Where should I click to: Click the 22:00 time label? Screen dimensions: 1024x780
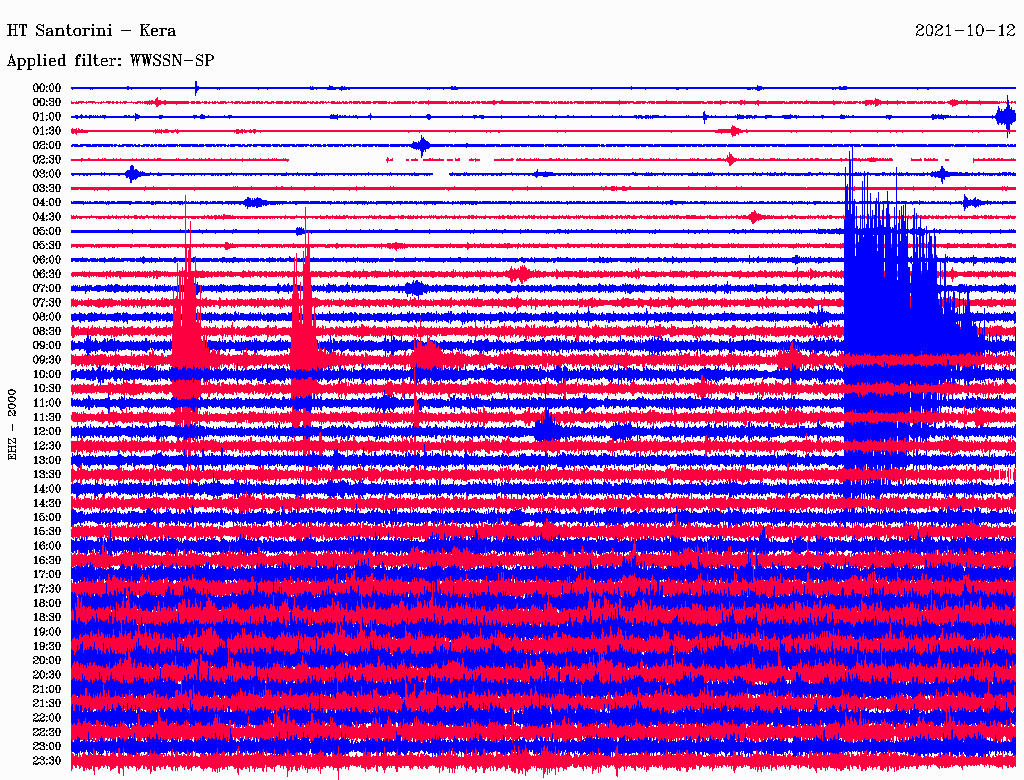pyautogui.click(x=47, y=718)
